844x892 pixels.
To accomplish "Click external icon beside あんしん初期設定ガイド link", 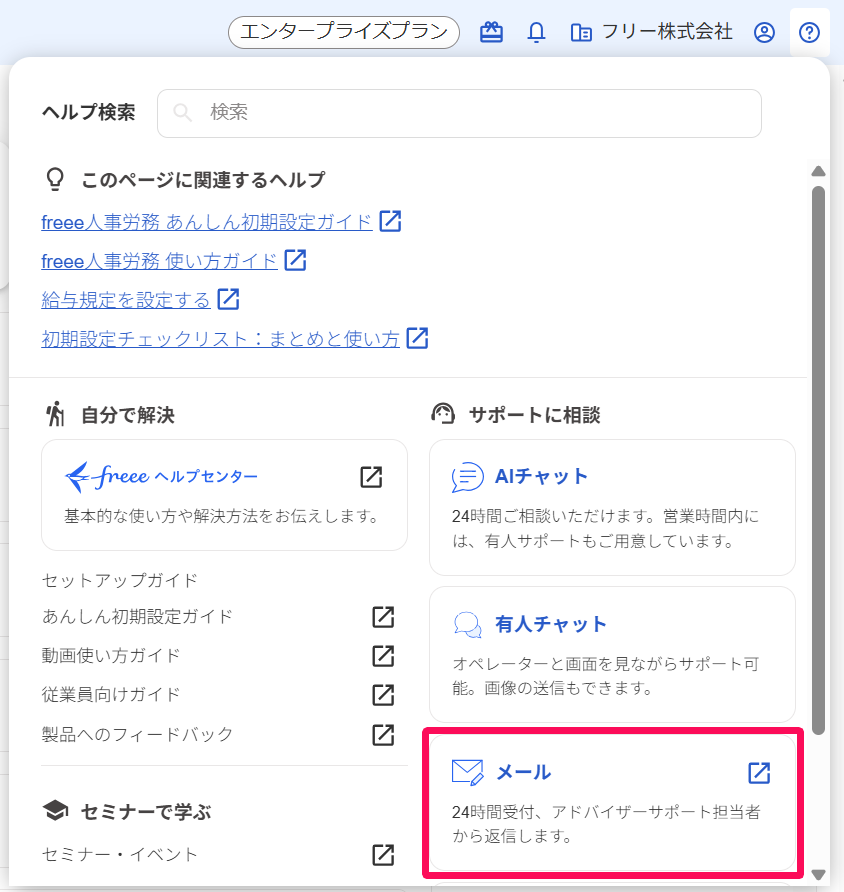I will coord(390,221).
